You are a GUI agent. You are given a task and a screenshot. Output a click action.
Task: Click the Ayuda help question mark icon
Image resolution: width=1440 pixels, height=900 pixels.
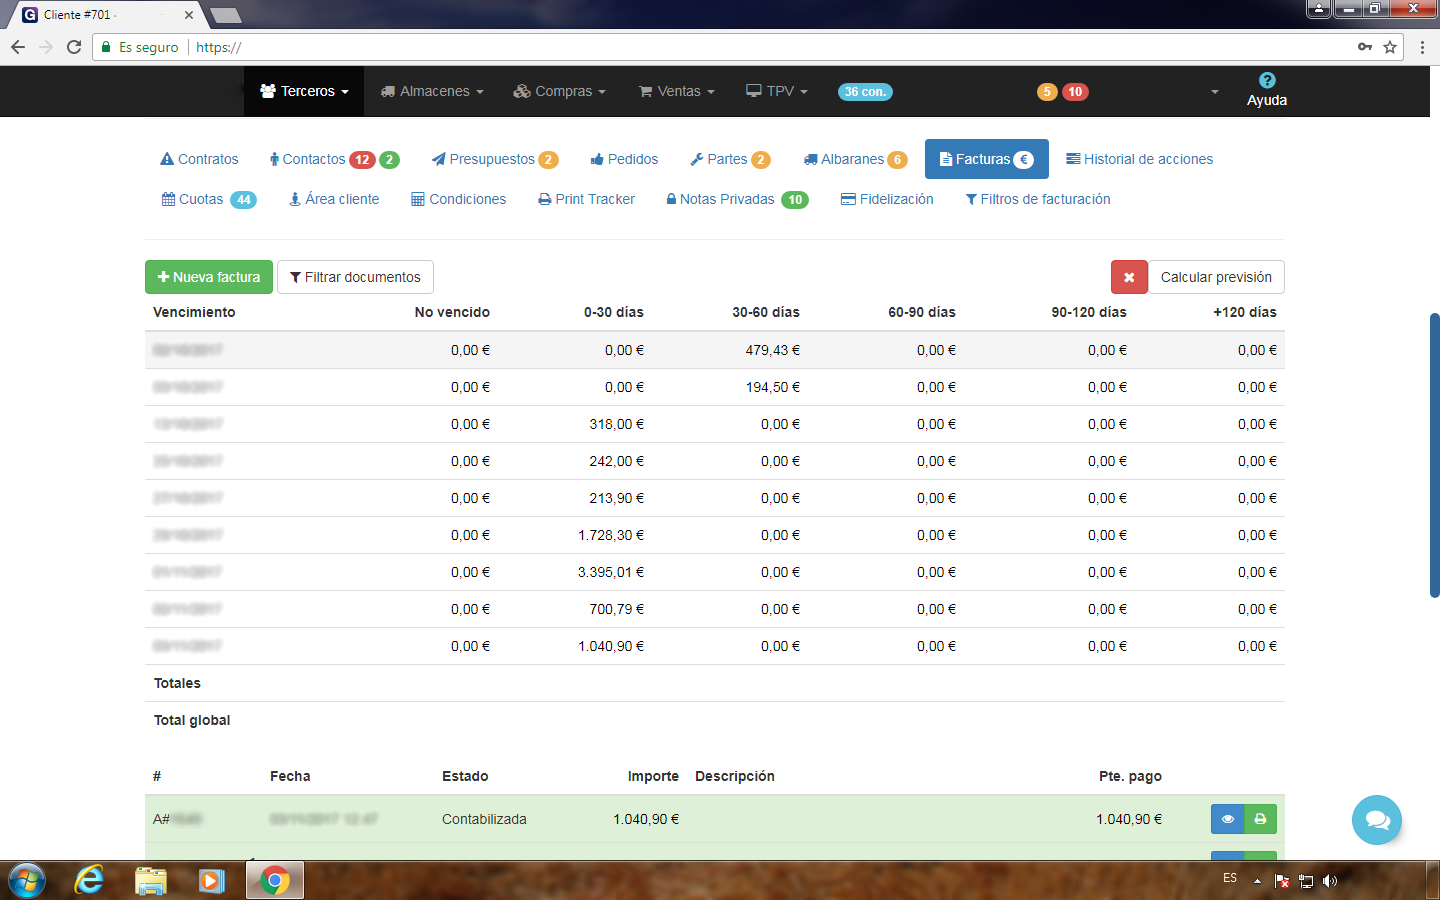coord(1266,81)
